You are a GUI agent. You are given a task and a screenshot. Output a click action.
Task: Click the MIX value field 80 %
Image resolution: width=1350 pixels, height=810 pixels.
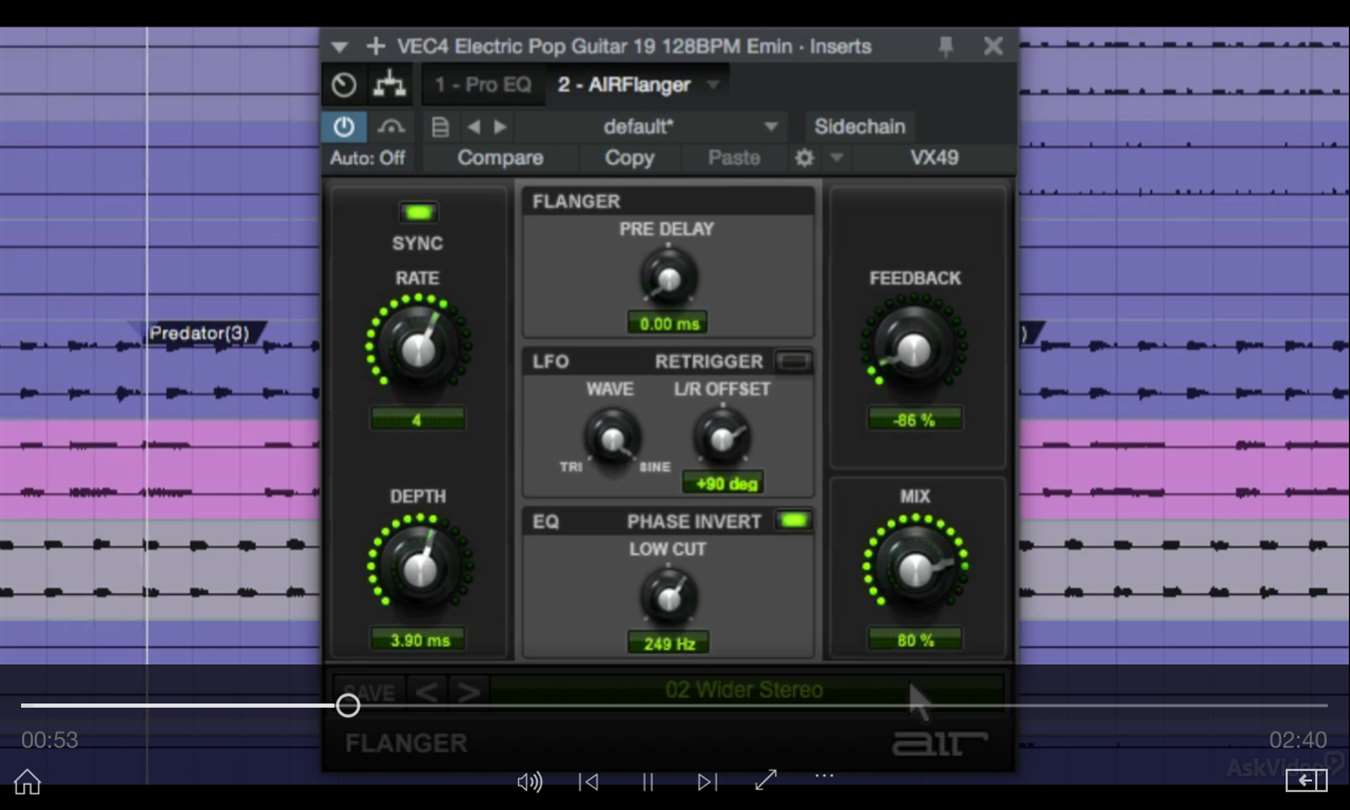(x=914, y=639)
